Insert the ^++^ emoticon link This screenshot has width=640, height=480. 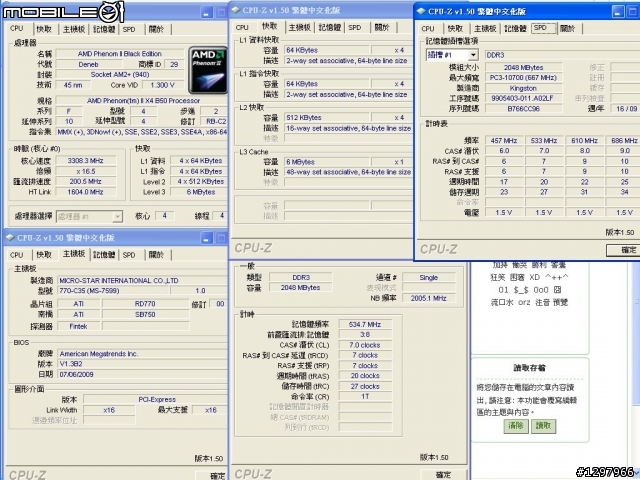pos(557,278)
